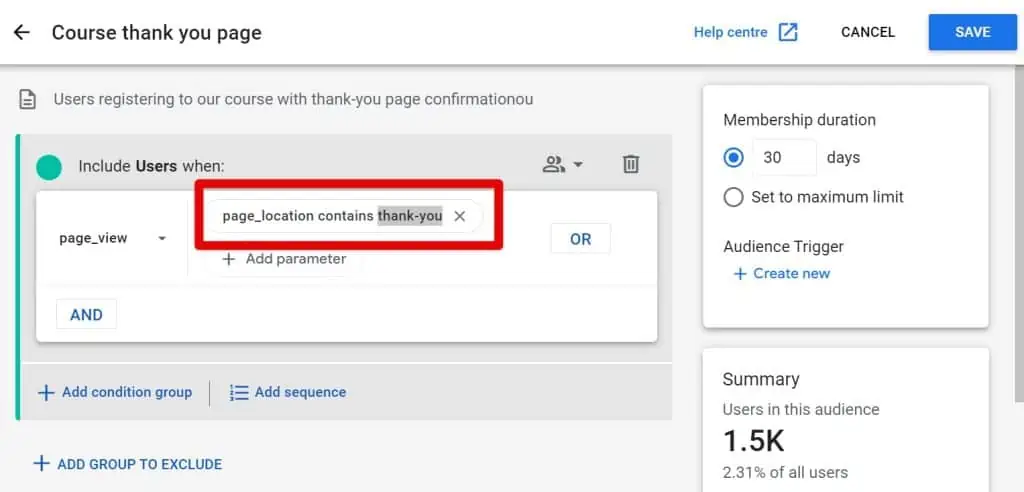
Task: Select the 30 days duration radio button
Action: coord(734,157)
